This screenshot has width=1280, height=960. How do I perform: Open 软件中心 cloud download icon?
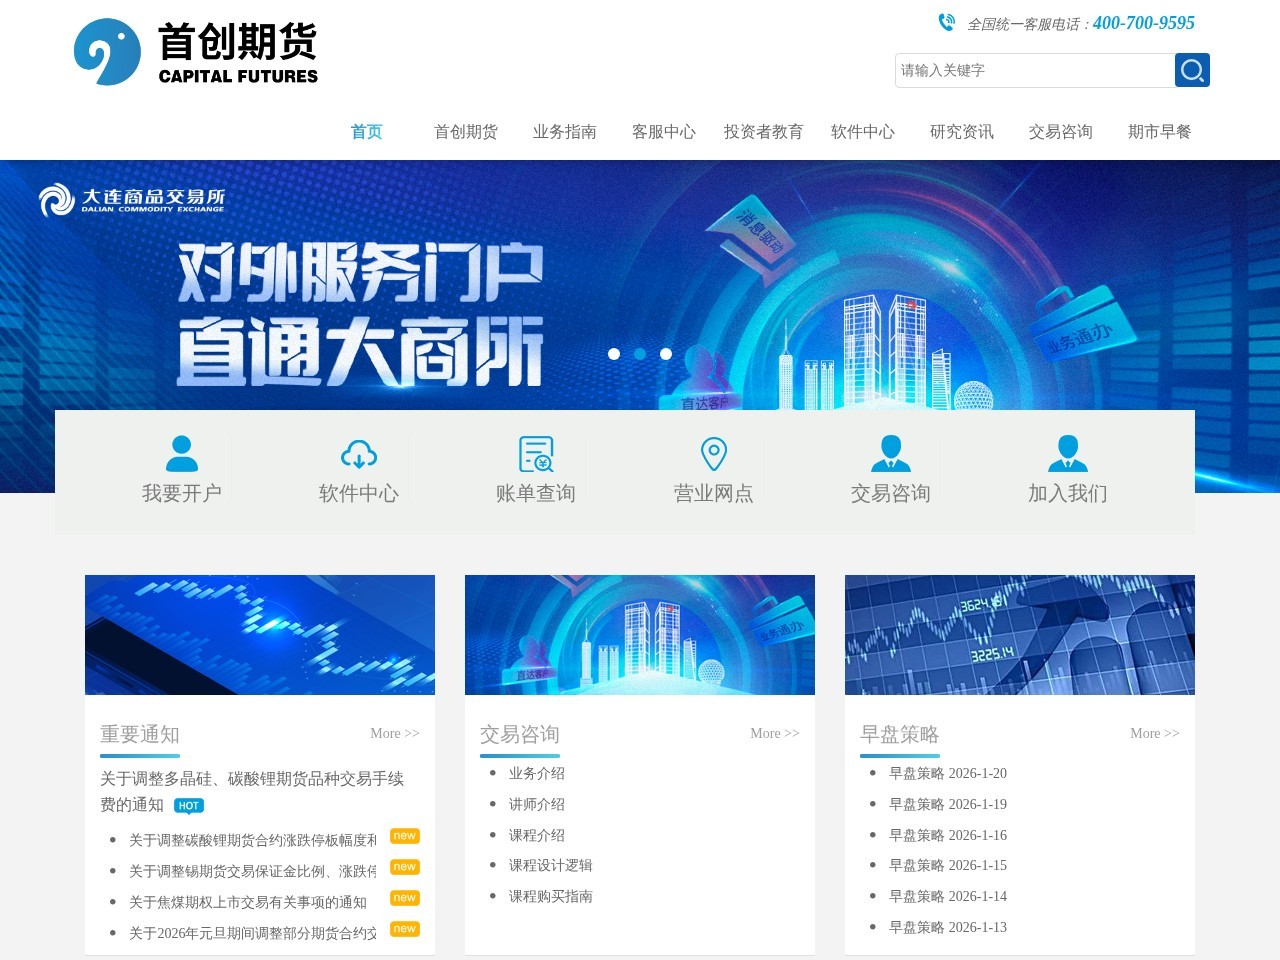[358, 453]
